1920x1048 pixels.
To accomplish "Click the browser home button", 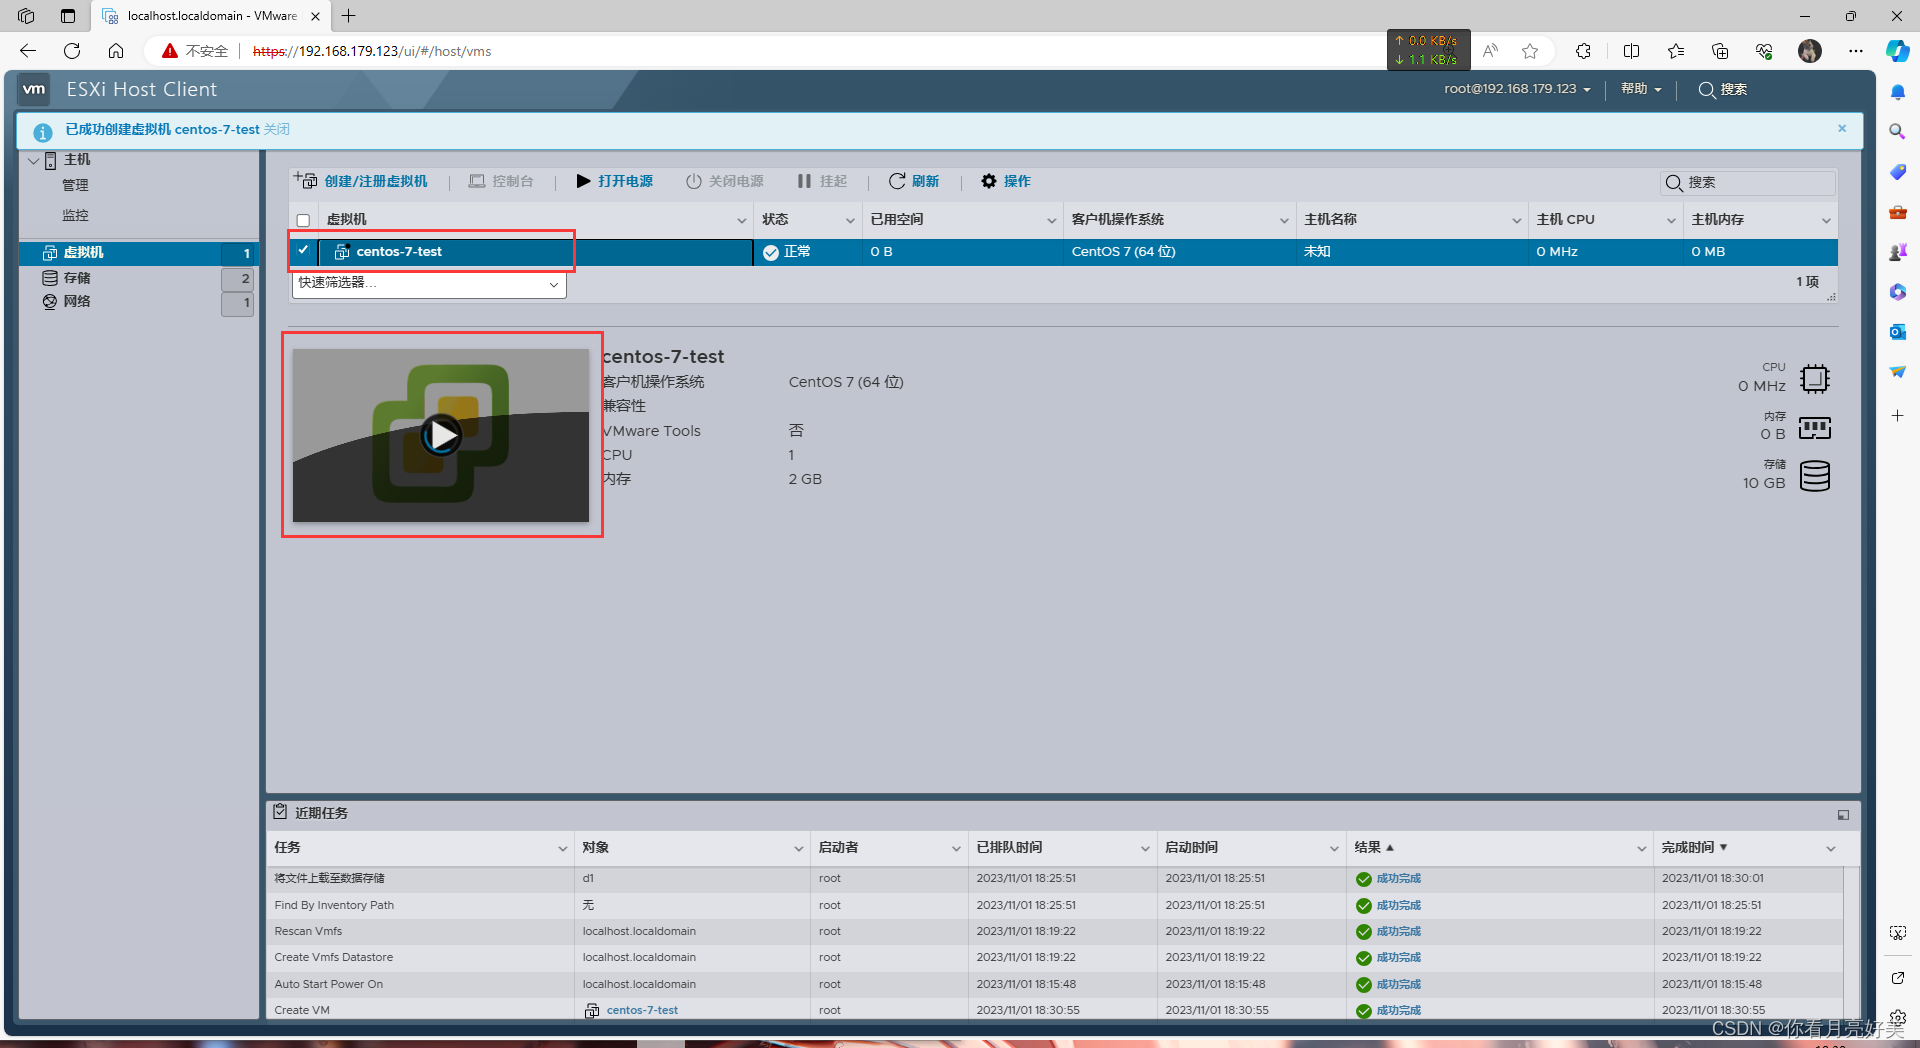I will [x=116, y=51].
